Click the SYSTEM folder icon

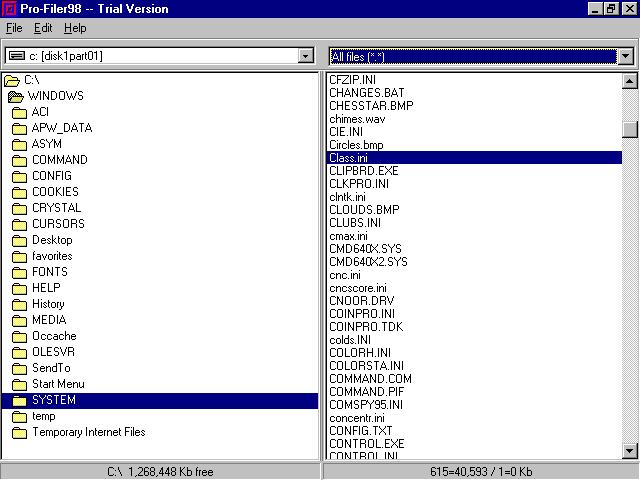[x=19, y=400]
